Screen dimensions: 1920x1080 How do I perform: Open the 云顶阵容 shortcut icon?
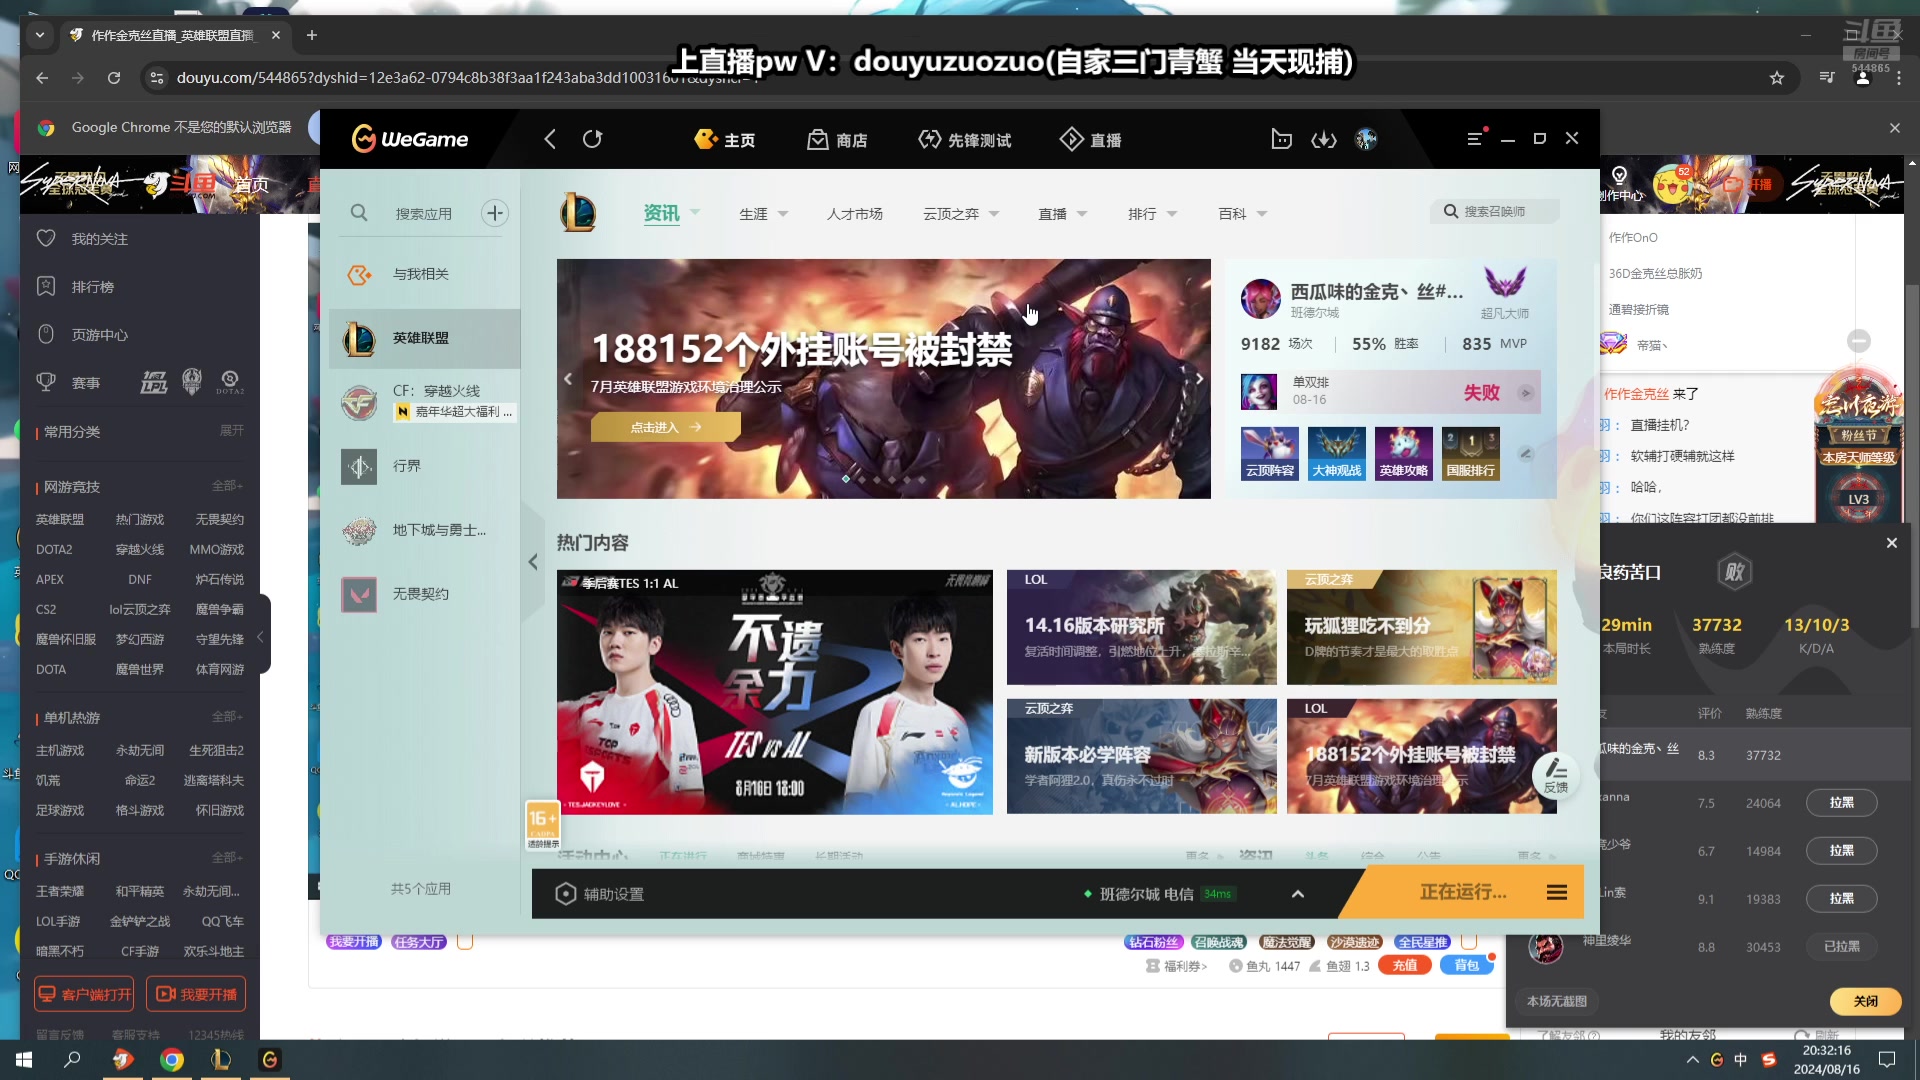[1270, 454]
